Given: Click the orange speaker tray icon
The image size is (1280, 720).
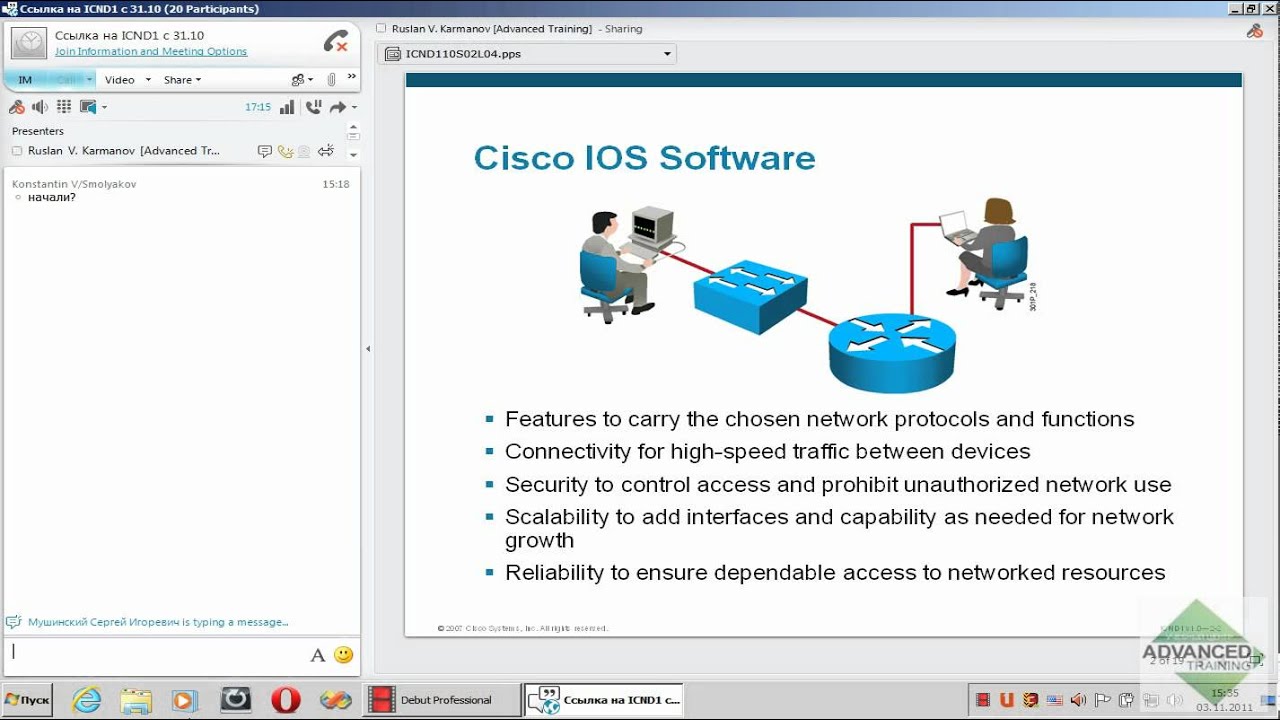Looking at the screenshot, I should pos(1079,700).
